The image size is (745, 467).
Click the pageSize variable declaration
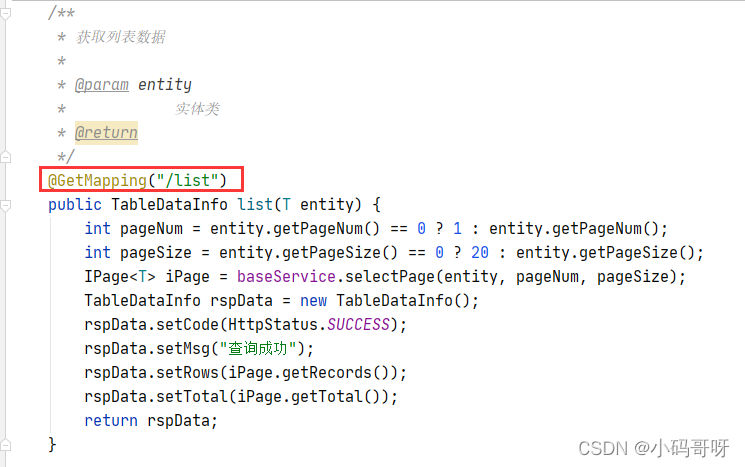[155, 253]
